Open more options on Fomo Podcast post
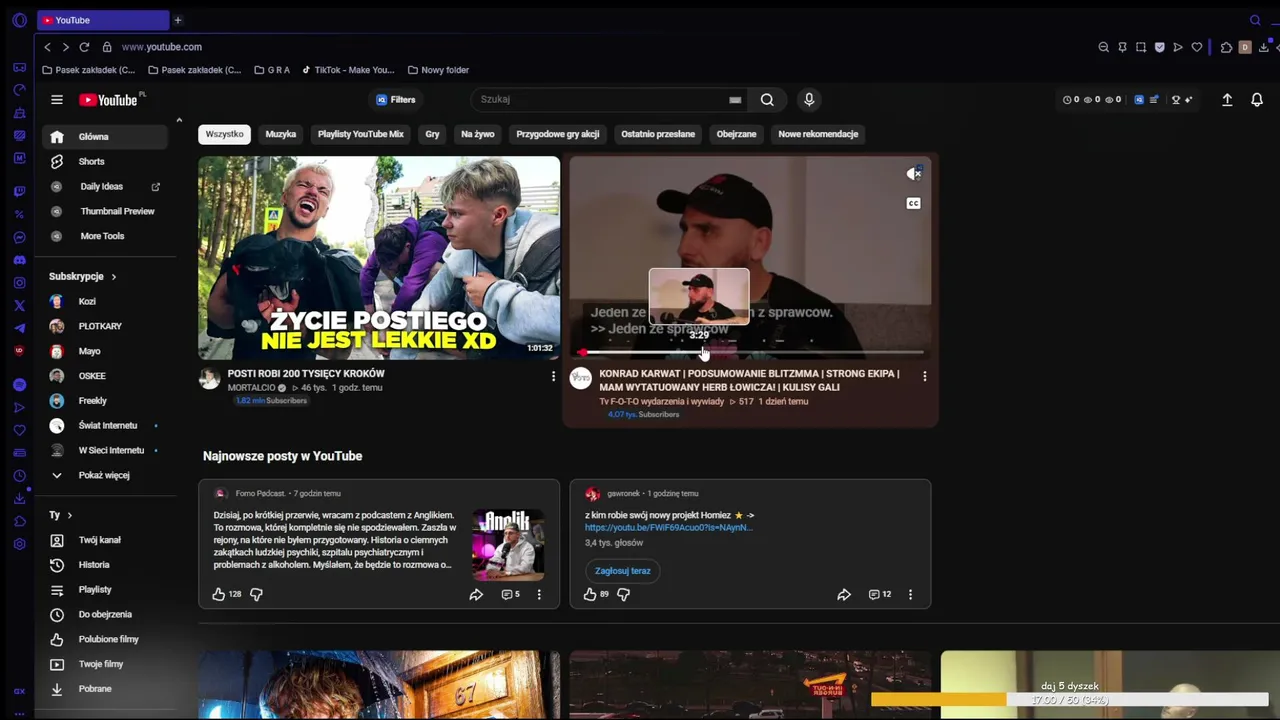Image resolution: width=1280 pixels, height=720 pixels. 539,594
